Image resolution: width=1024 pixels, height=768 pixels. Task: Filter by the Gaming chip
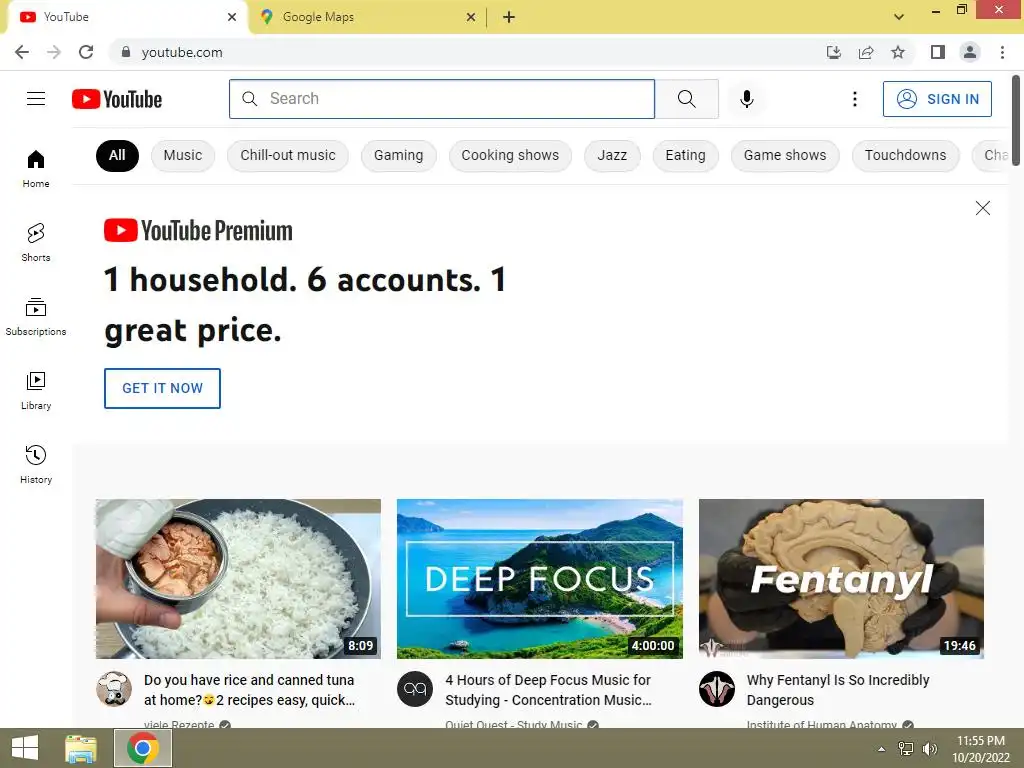coord(398,155)
